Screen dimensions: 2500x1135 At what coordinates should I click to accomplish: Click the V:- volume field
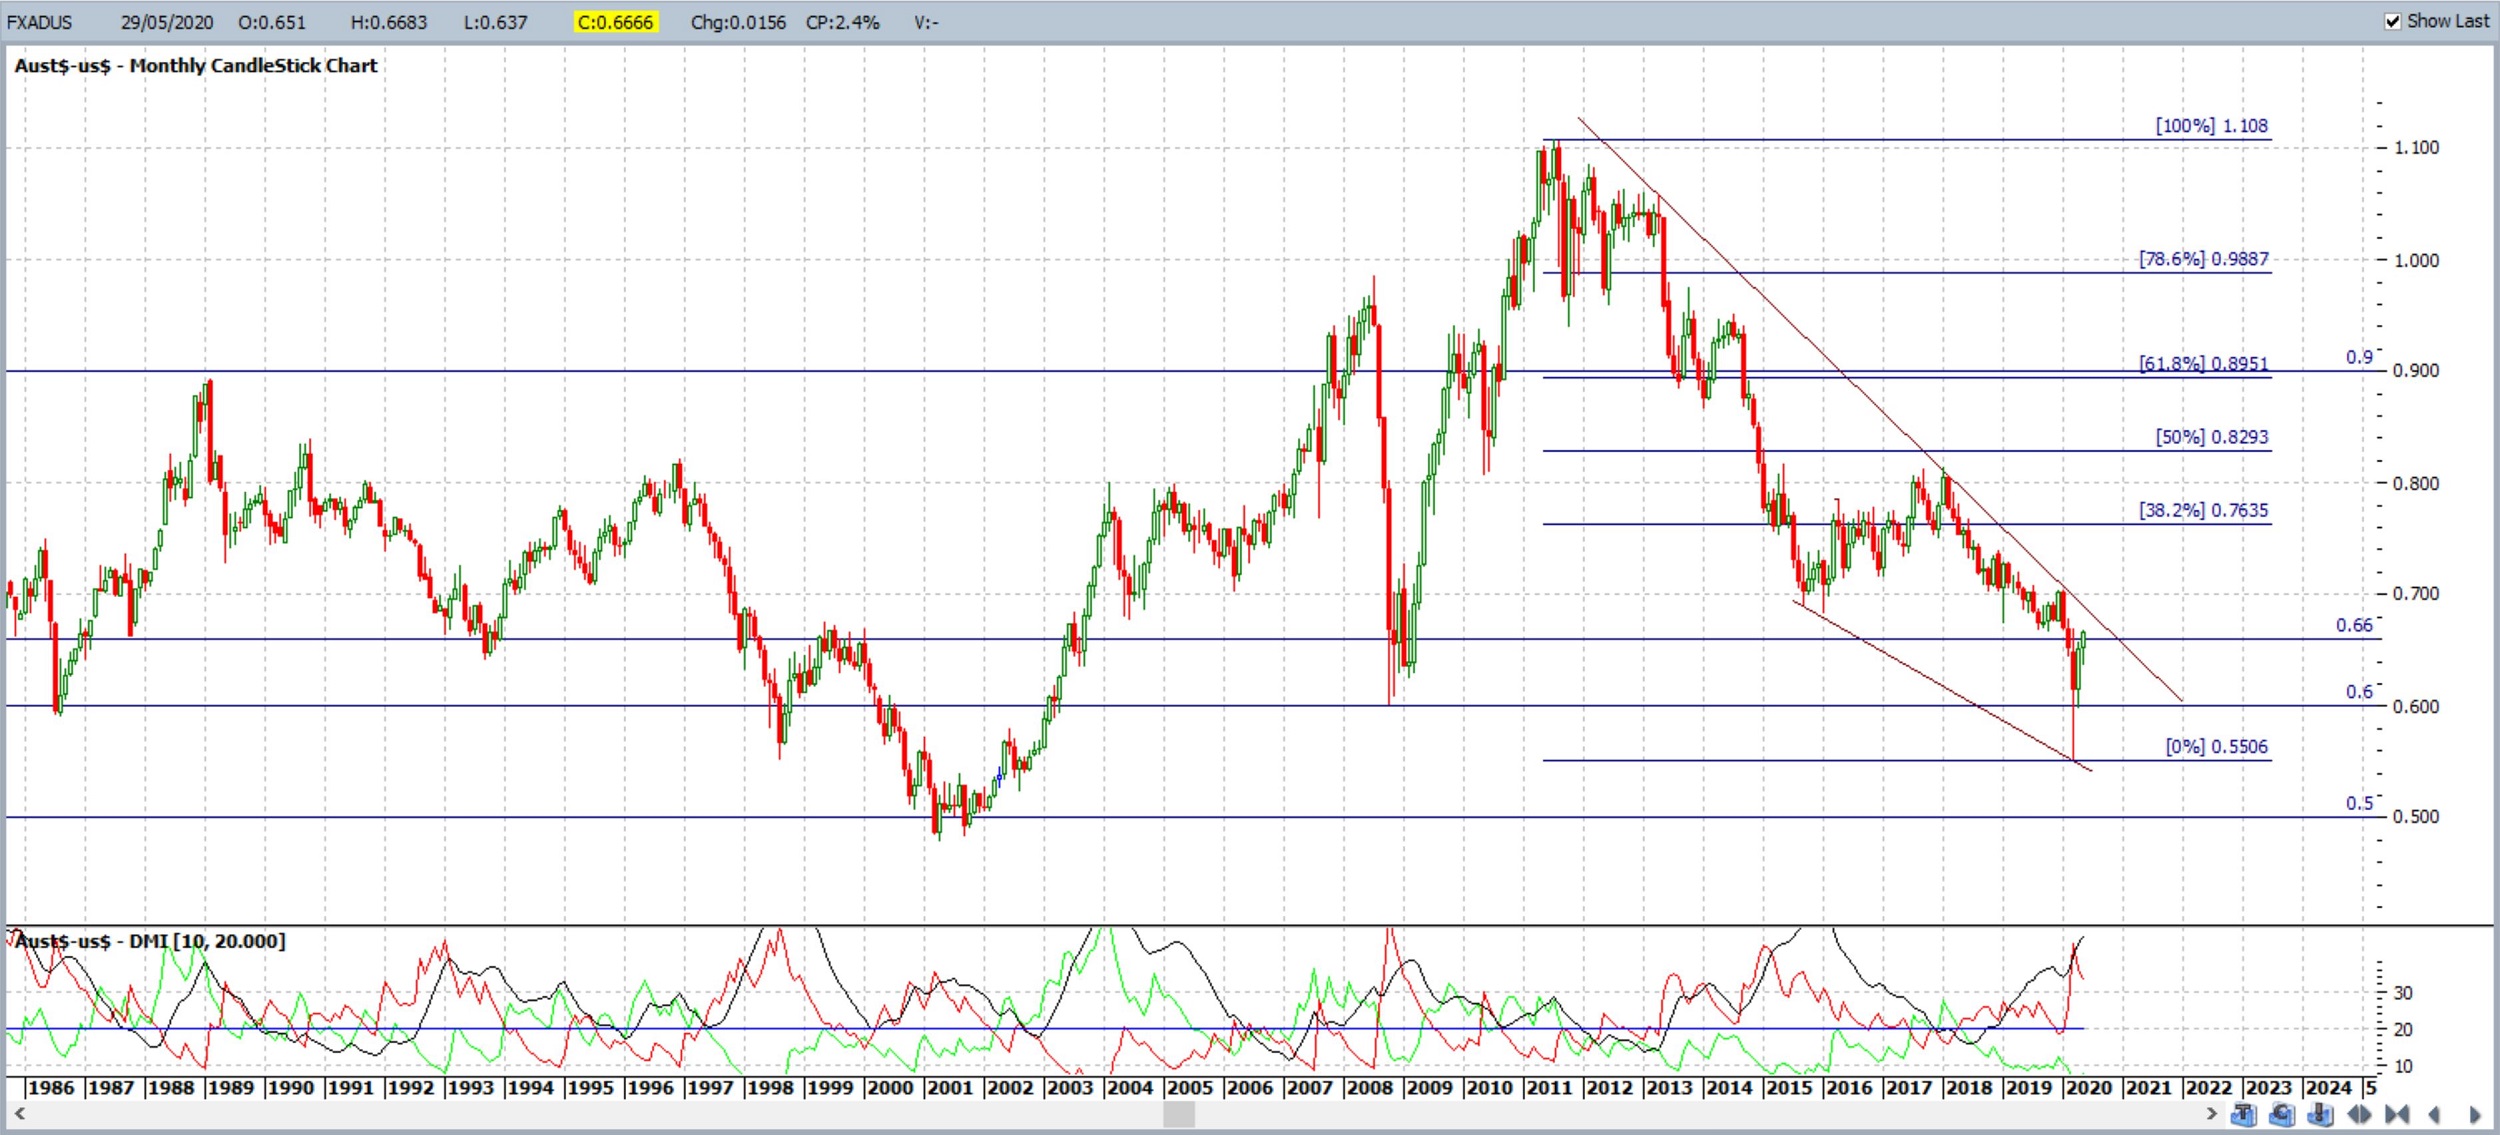(x=926, y=22)
